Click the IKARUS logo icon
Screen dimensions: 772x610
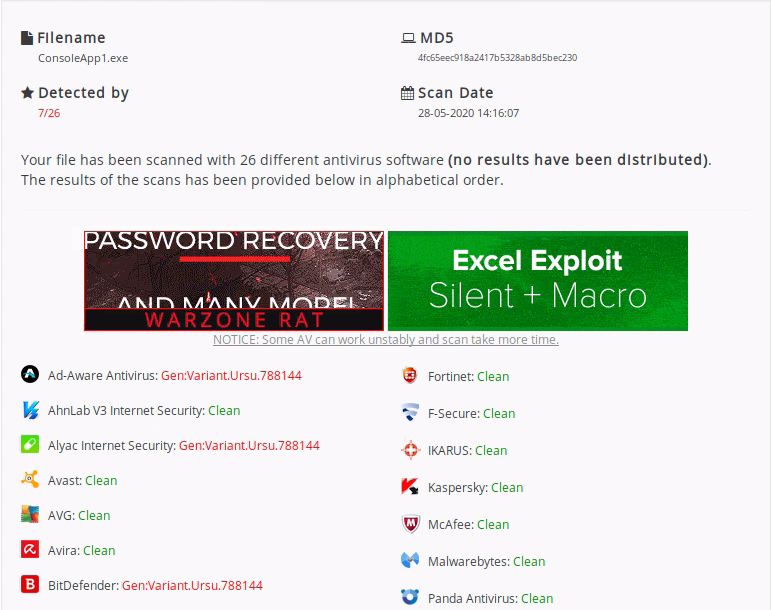coord(410,450)
